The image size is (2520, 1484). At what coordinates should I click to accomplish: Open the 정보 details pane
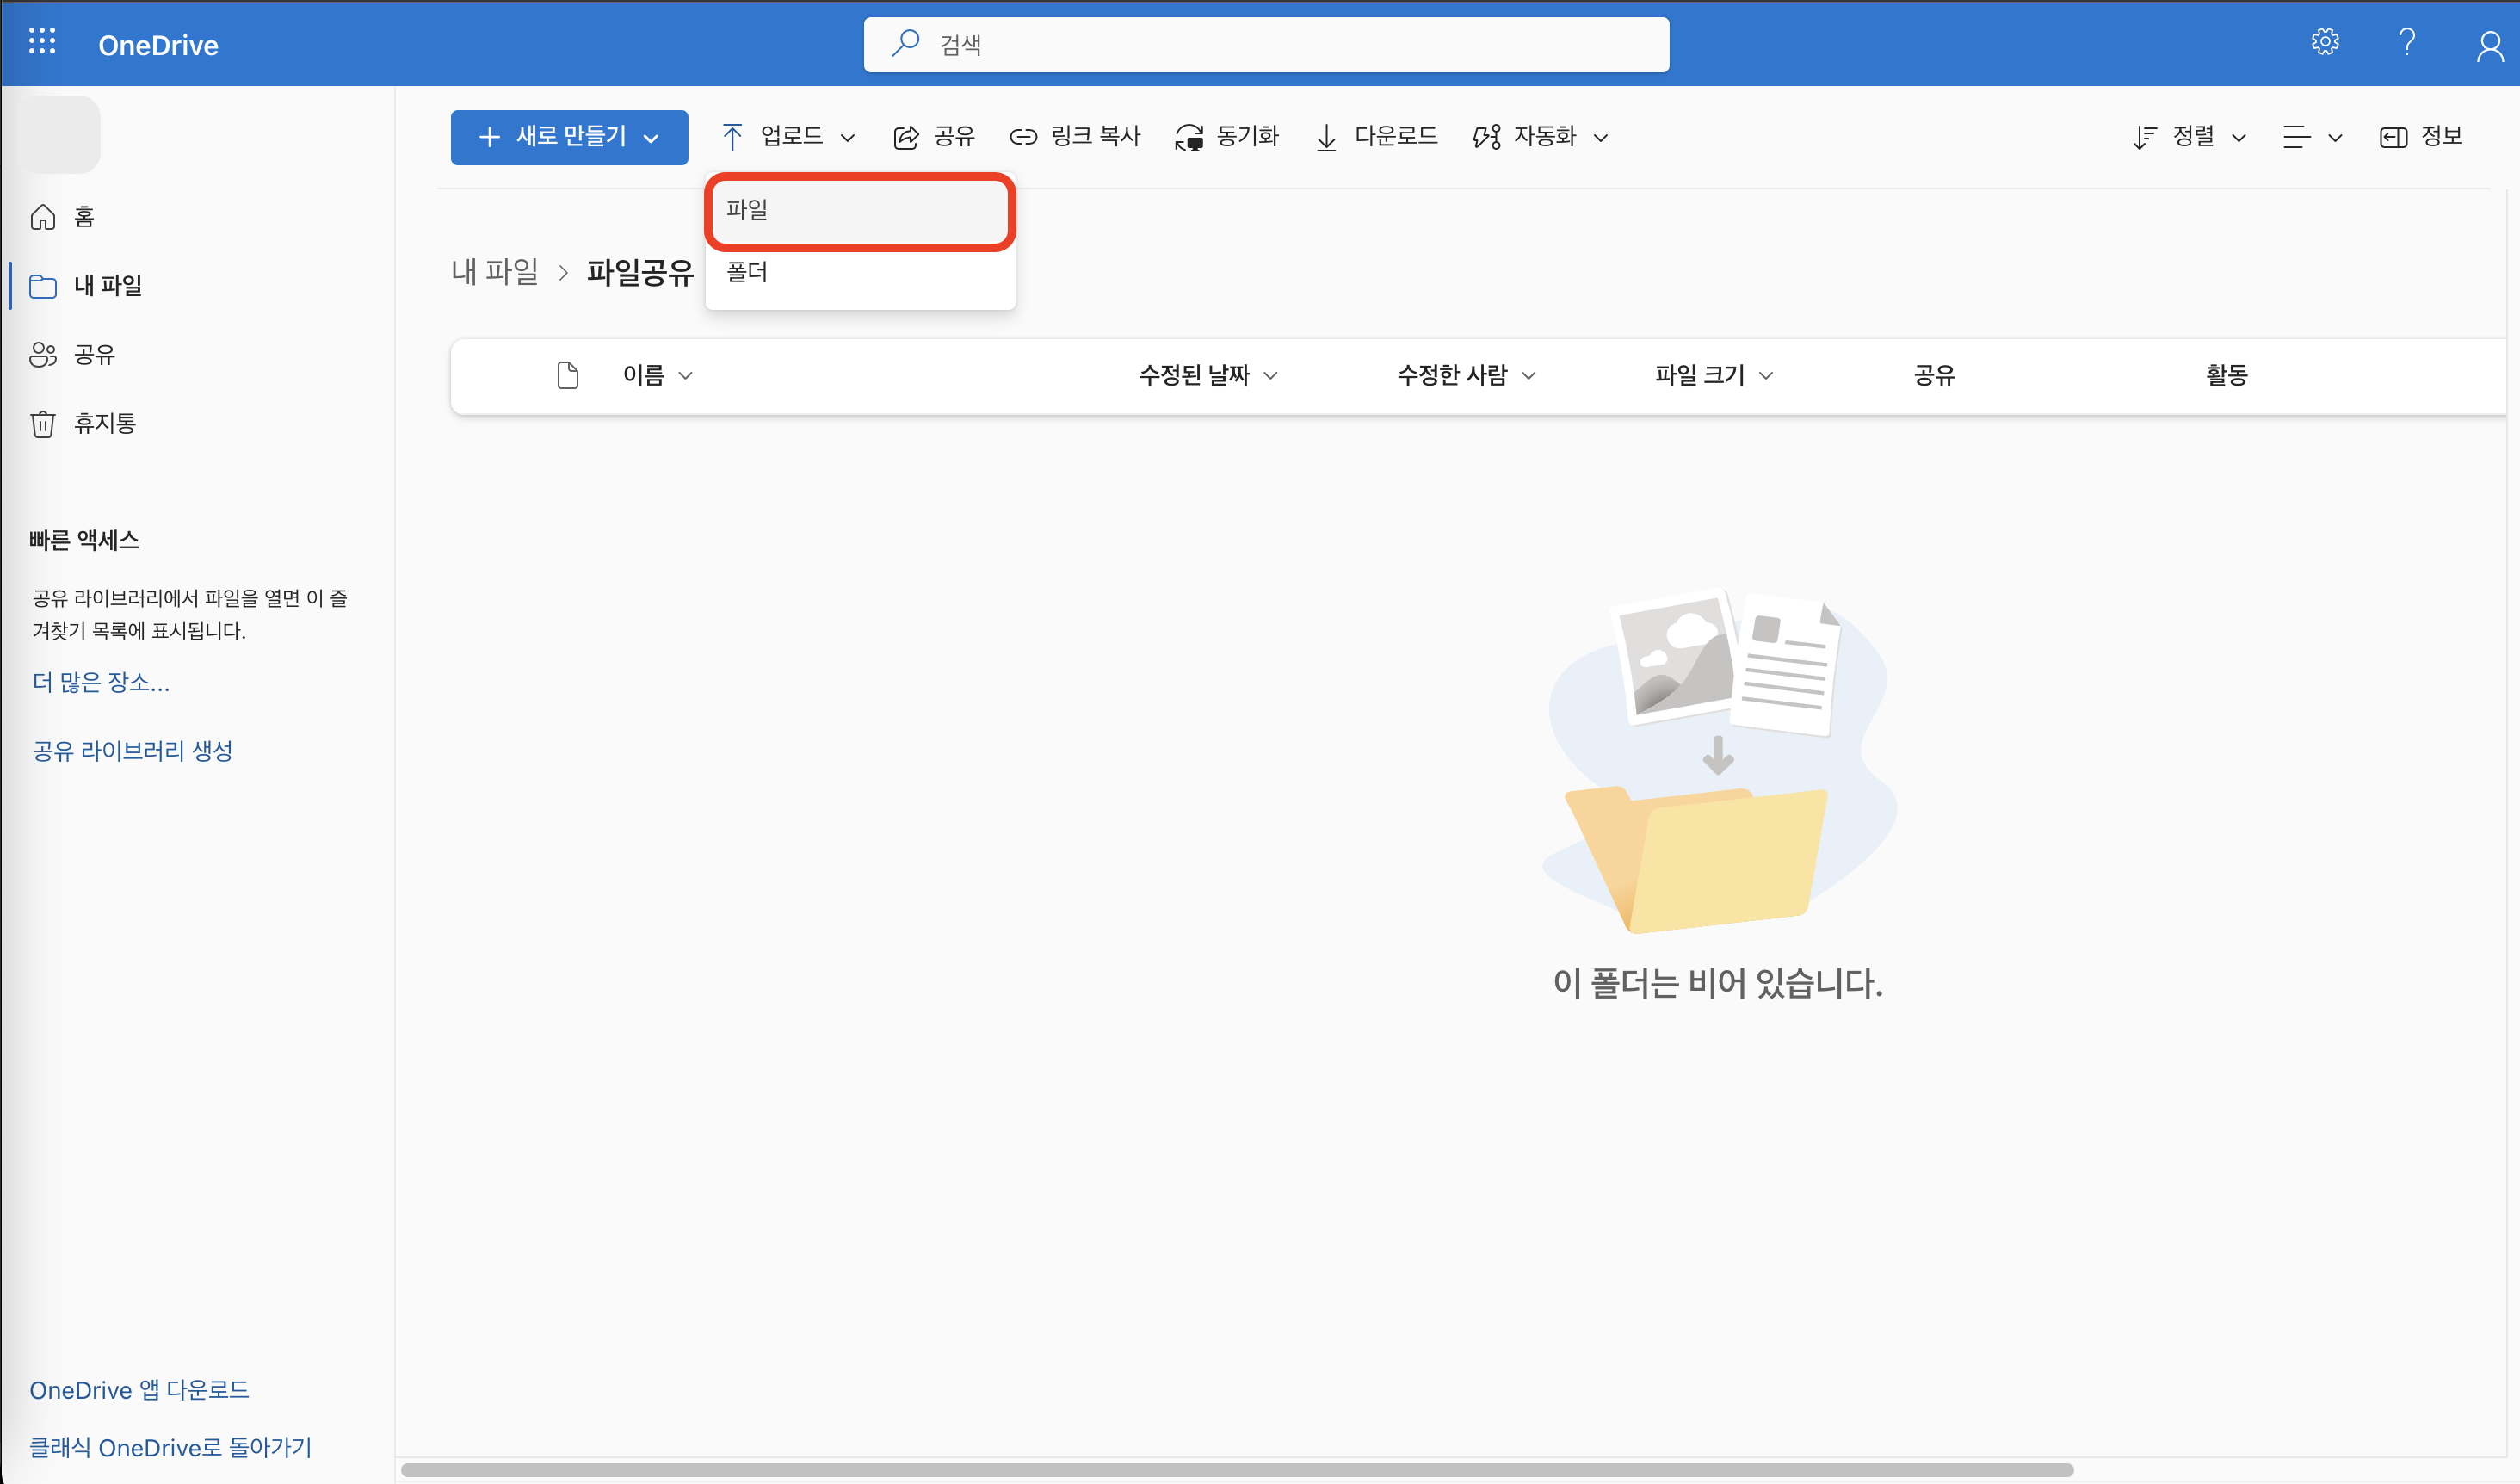pos(2420,137)
